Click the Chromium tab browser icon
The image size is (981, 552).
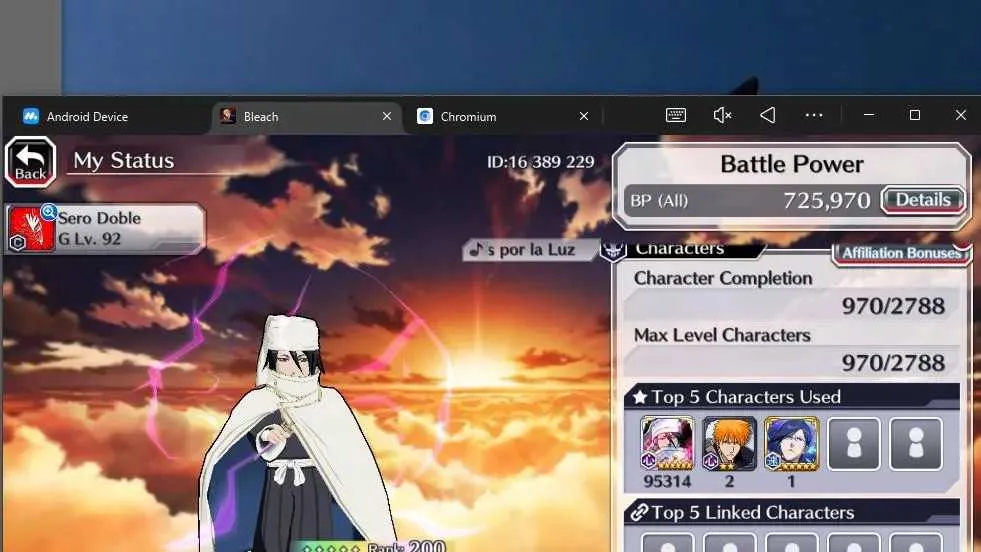(x=425, y=116)
